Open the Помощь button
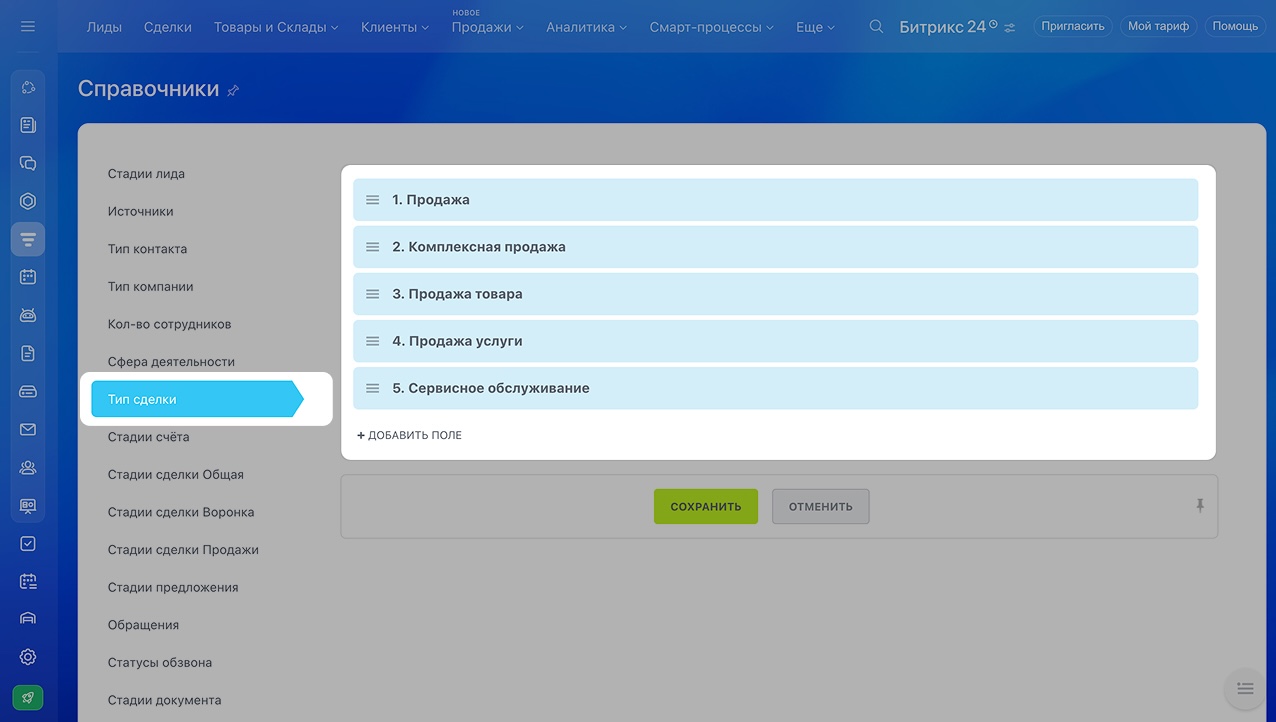The image size is (1276, 722). tap(1235, 26)
